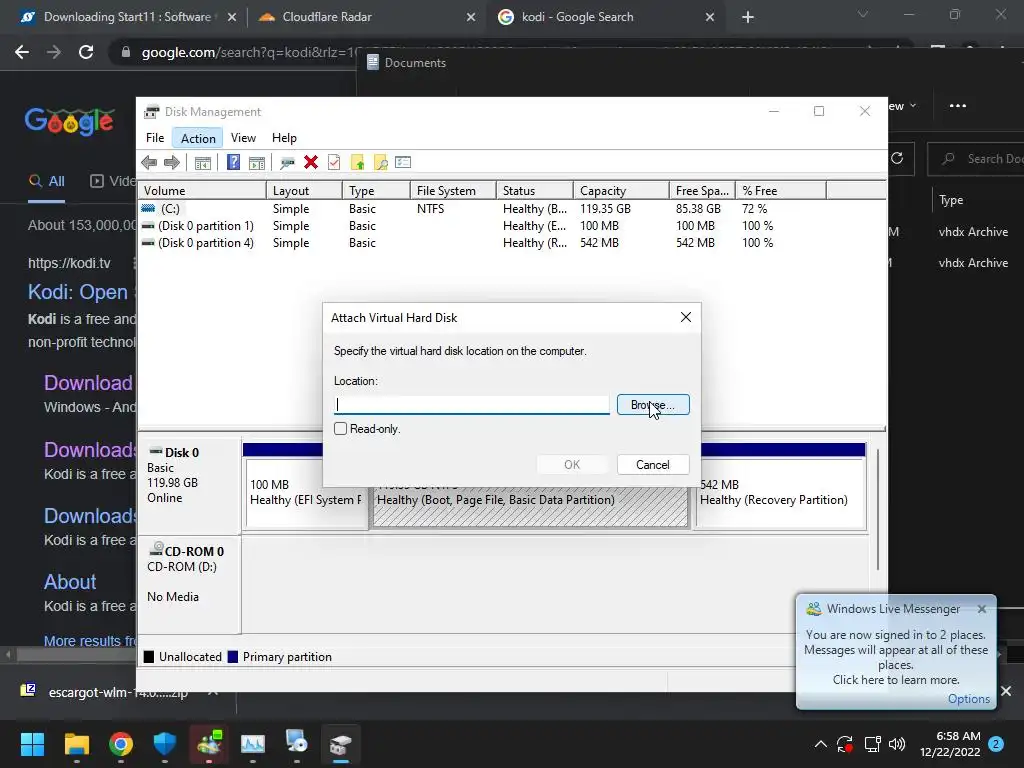Screen dimensions: 1024x768
Task: Open the notification count badge
Action: tap(996, 744)
